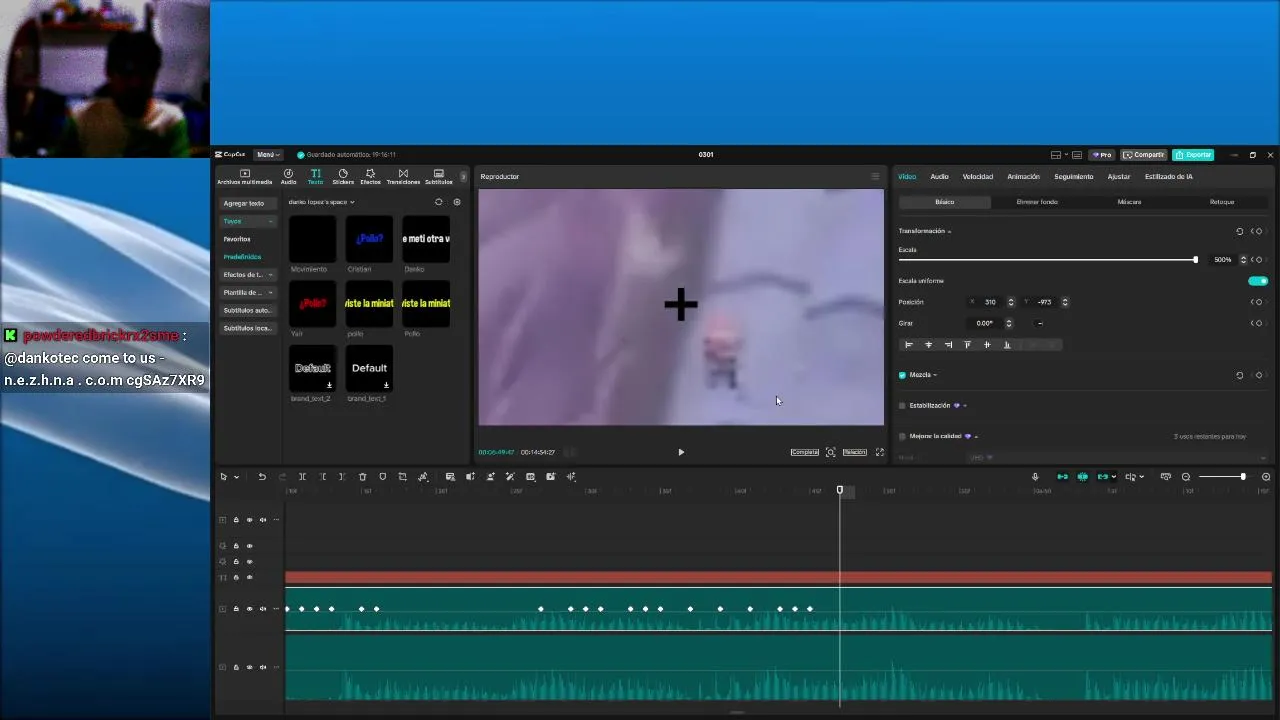Switch to the Velocidad tab
This screenshot has width=1280, height=720.
pos(978,177)
